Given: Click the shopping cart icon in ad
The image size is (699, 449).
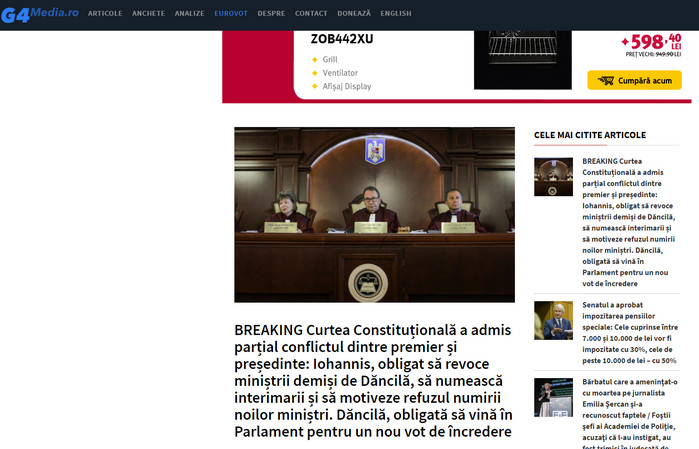Looking at the screenshot, I should (x=606, y=80).
